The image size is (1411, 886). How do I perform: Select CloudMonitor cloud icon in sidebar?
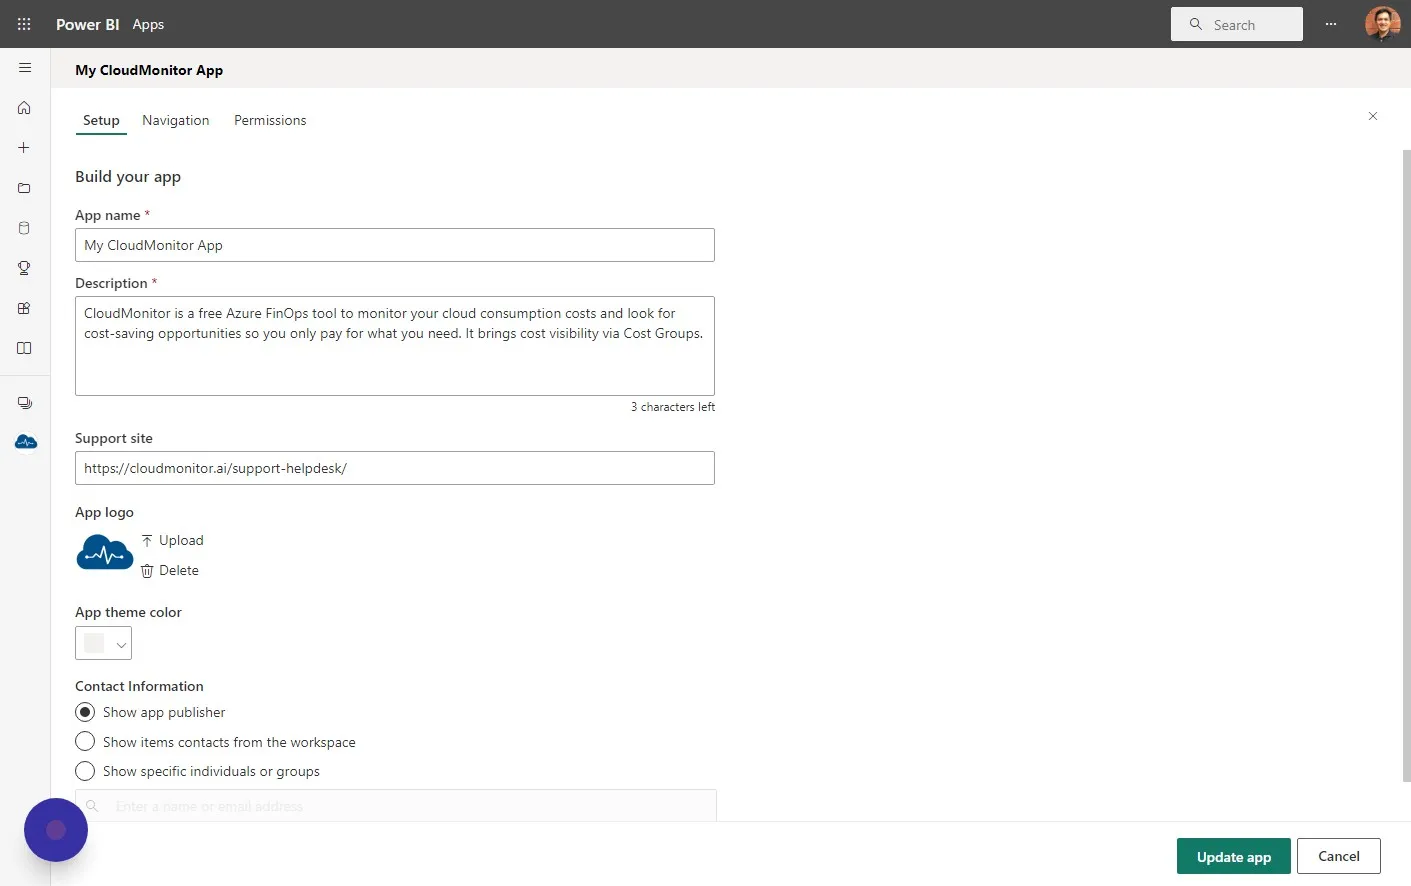coord(26,442)
